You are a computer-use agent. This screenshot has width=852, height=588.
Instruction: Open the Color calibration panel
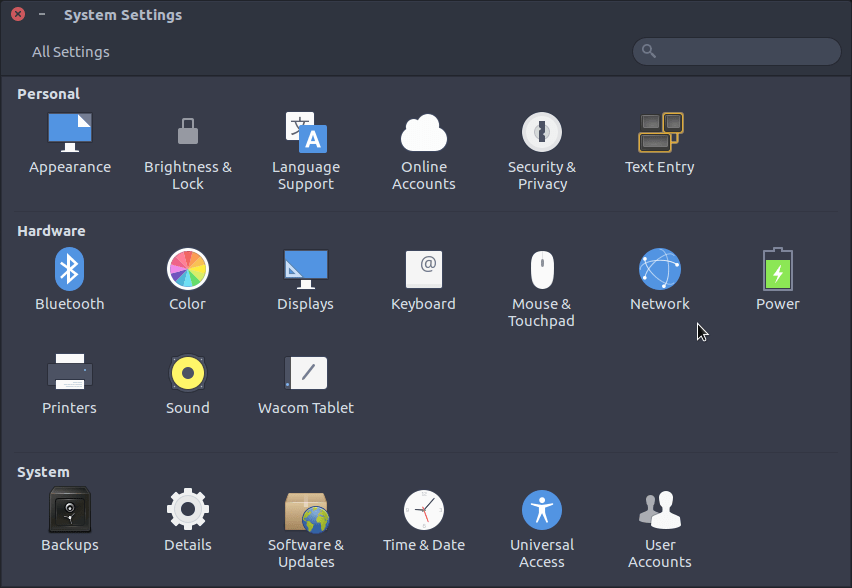188,278
